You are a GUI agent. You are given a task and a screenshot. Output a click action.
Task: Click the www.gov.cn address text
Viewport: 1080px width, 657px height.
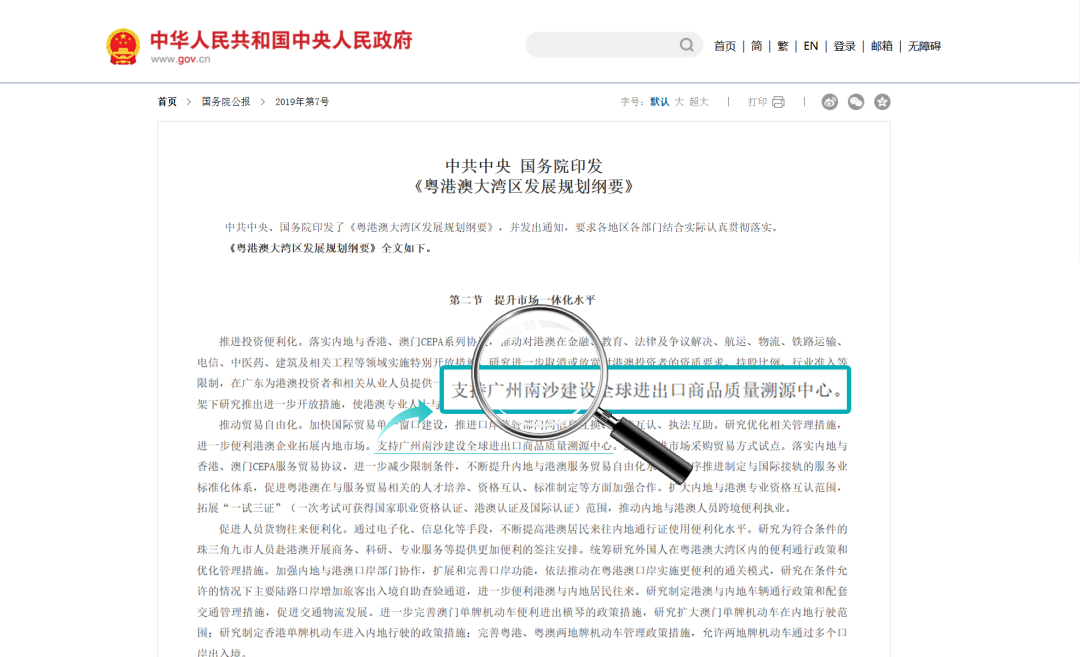tap(180, 59)
